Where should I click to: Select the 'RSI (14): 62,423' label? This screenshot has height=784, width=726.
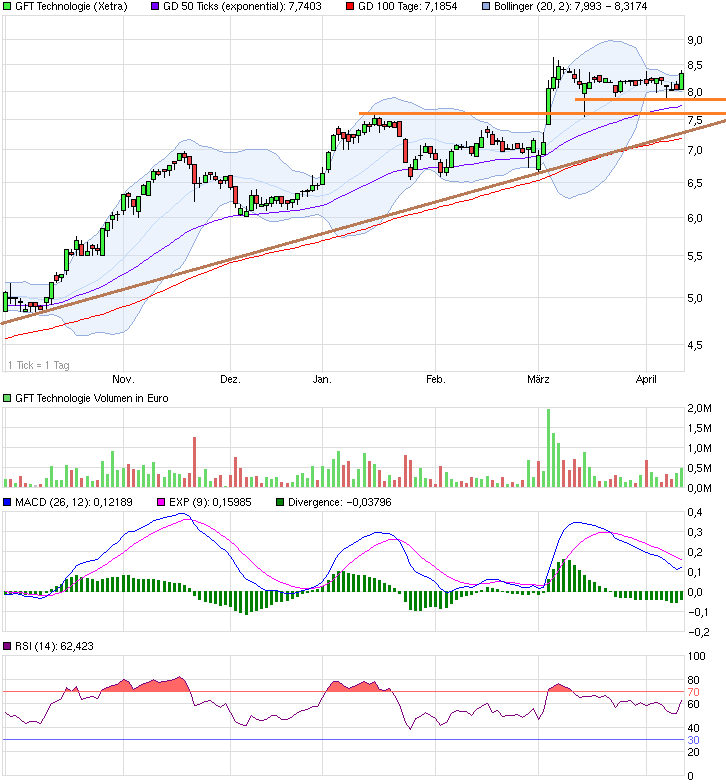[x=54, y=646]
